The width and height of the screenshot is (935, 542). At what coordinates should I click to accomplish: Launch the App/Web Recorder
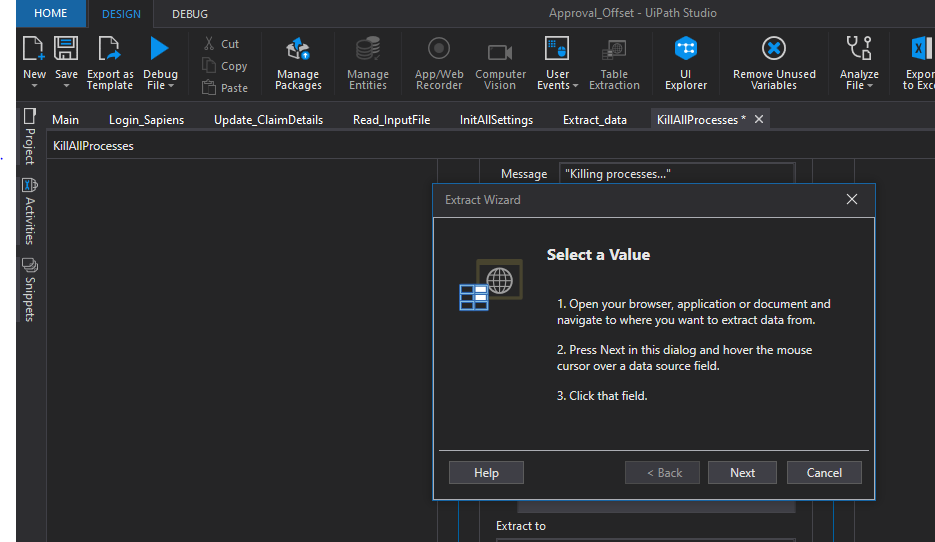[x=439, y=63]
